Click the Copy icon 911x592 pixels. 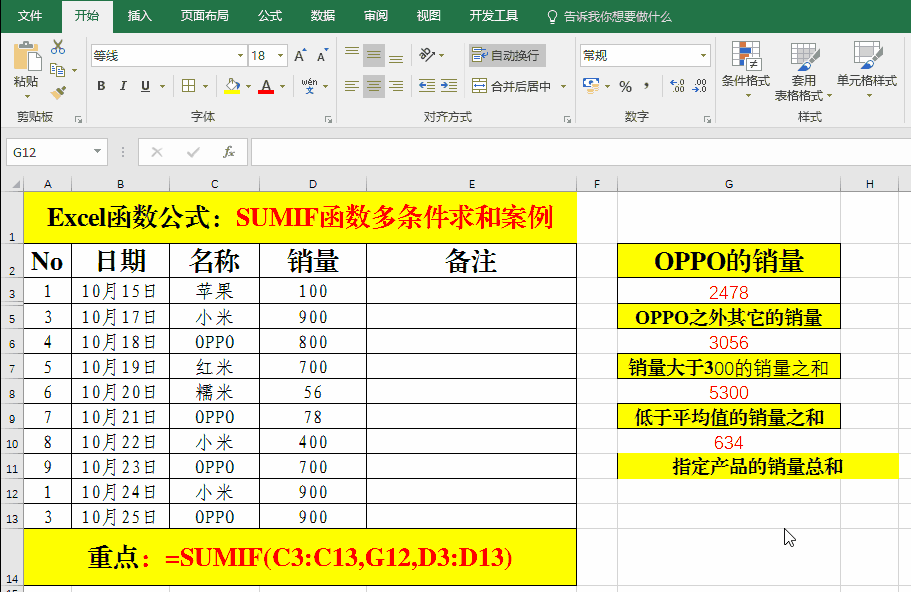coord(58,70)
